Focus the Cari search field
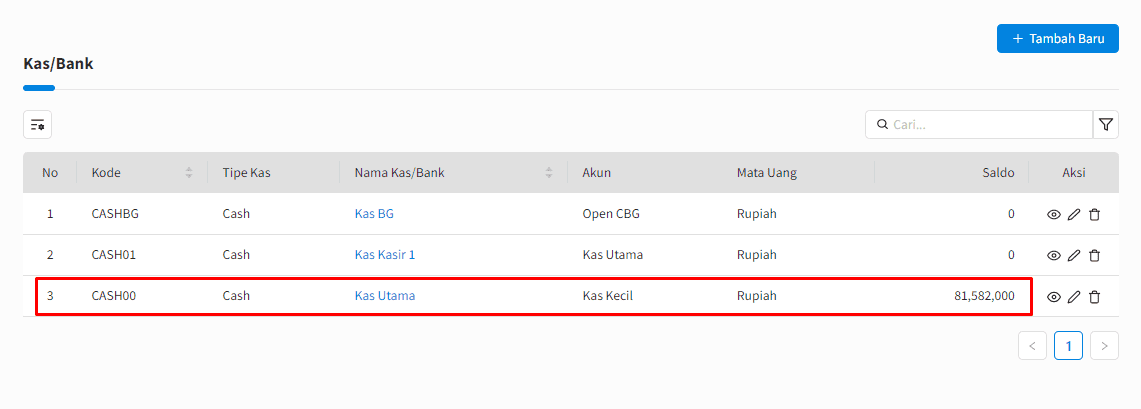 point(985,125)
